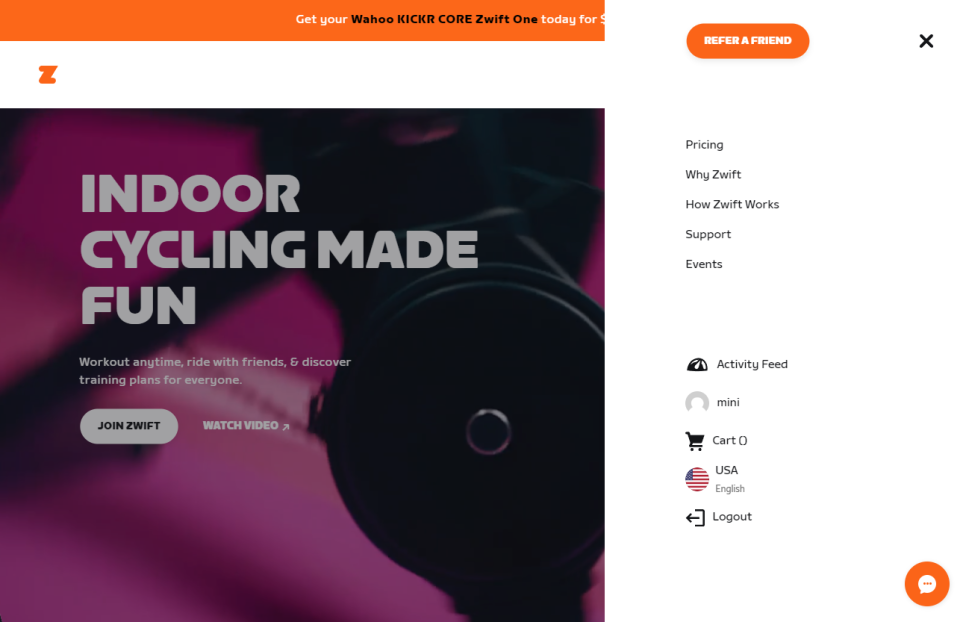Viewport: 966px width, 622px height.
Task: Click the USA flag icon
Action: [x=697, y=479]
